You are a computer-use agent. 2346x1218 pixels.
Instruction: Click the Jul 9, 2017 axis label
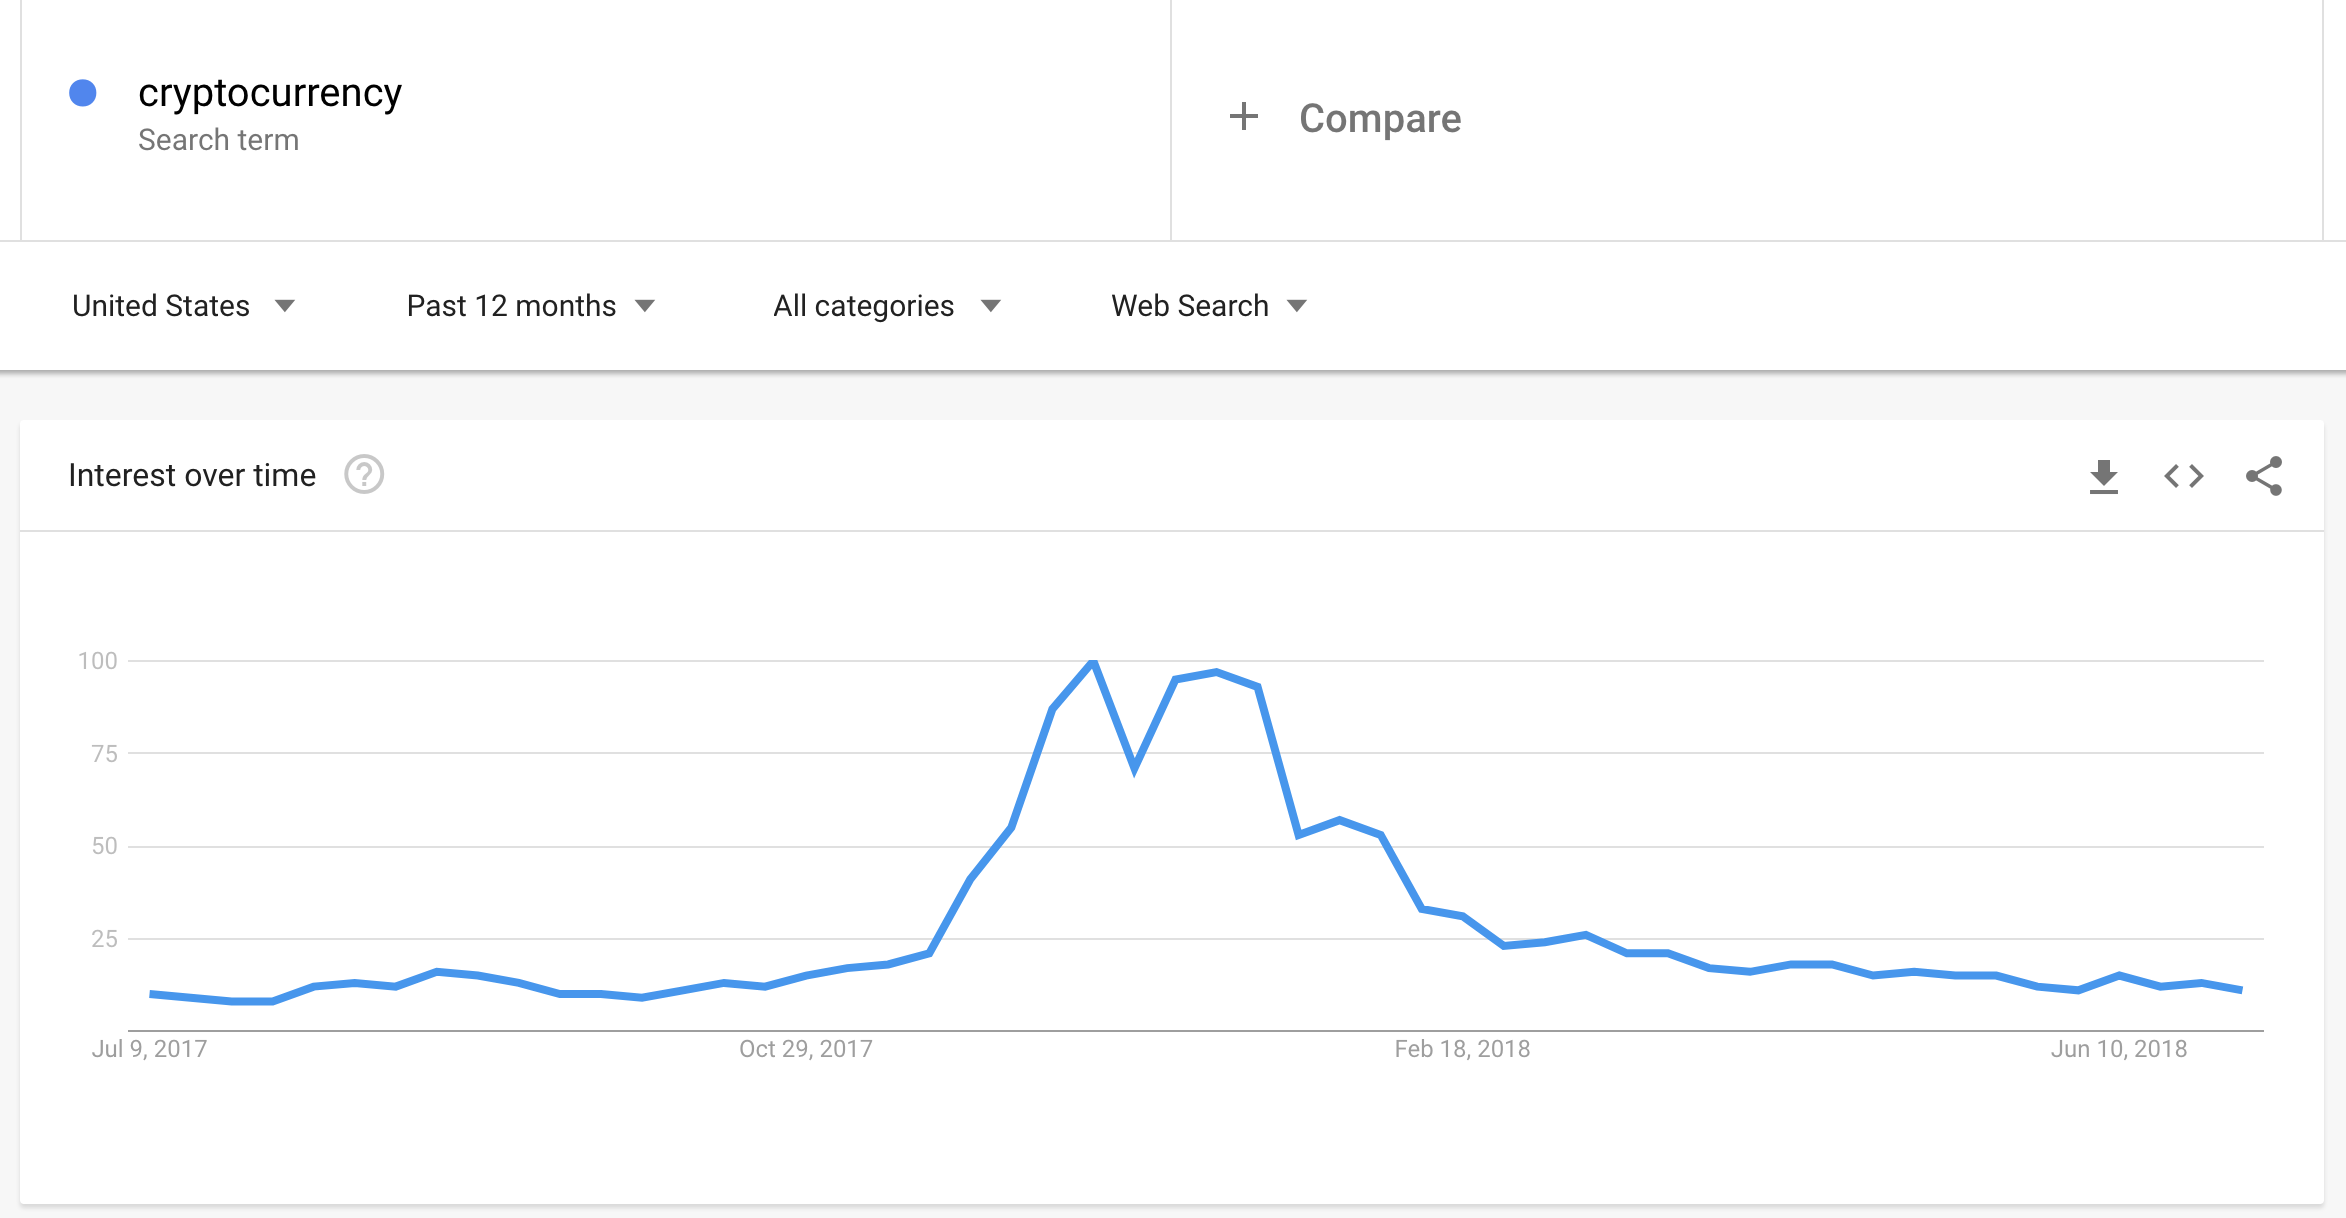pos(150,1049)
